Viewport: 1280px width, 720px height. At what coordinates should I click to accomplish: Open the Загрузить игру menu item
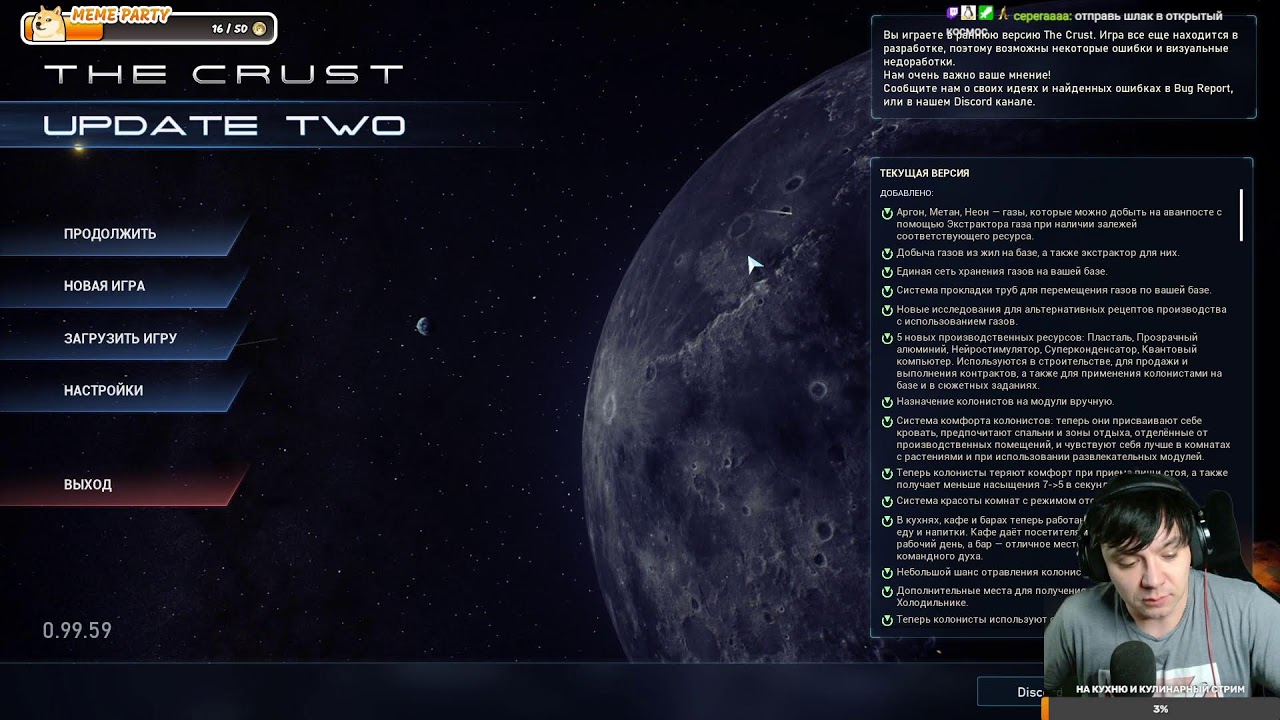[123, 339]
